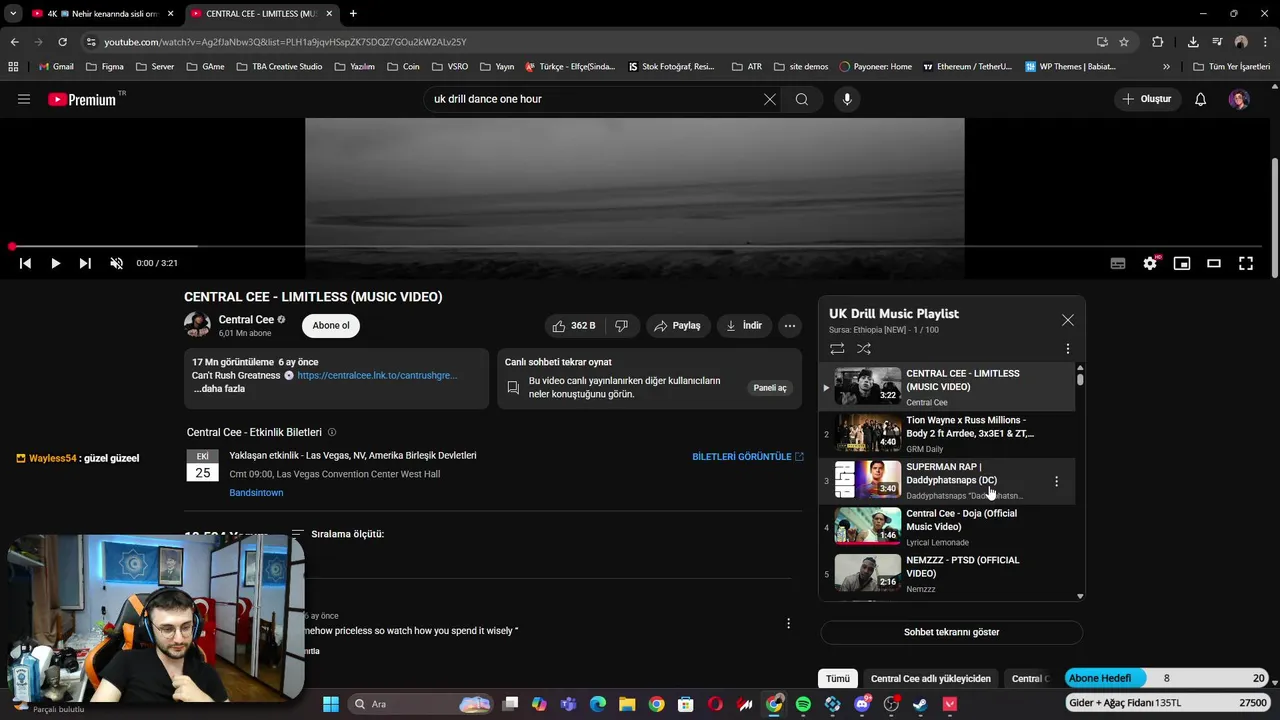Open centralcee.lnk.to description link
1280x720 pixels.
pyautogui.click(x=377, y=375)
